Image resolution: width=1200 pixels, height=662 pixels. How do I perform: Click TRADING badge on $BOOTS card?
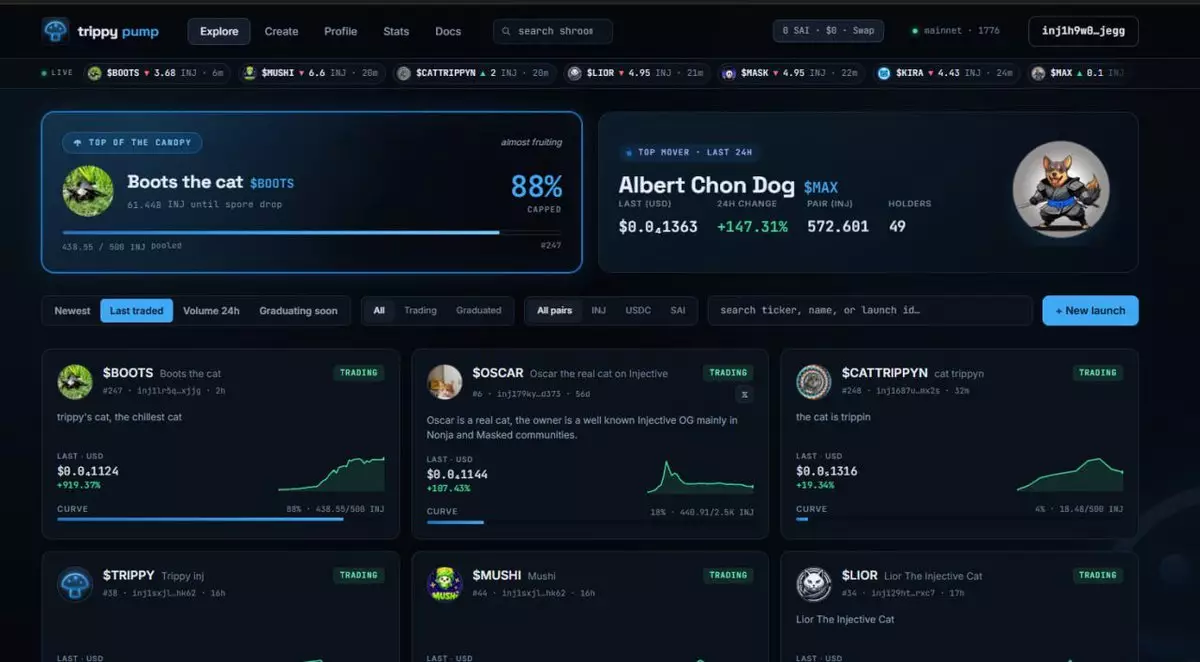point(359,372)
